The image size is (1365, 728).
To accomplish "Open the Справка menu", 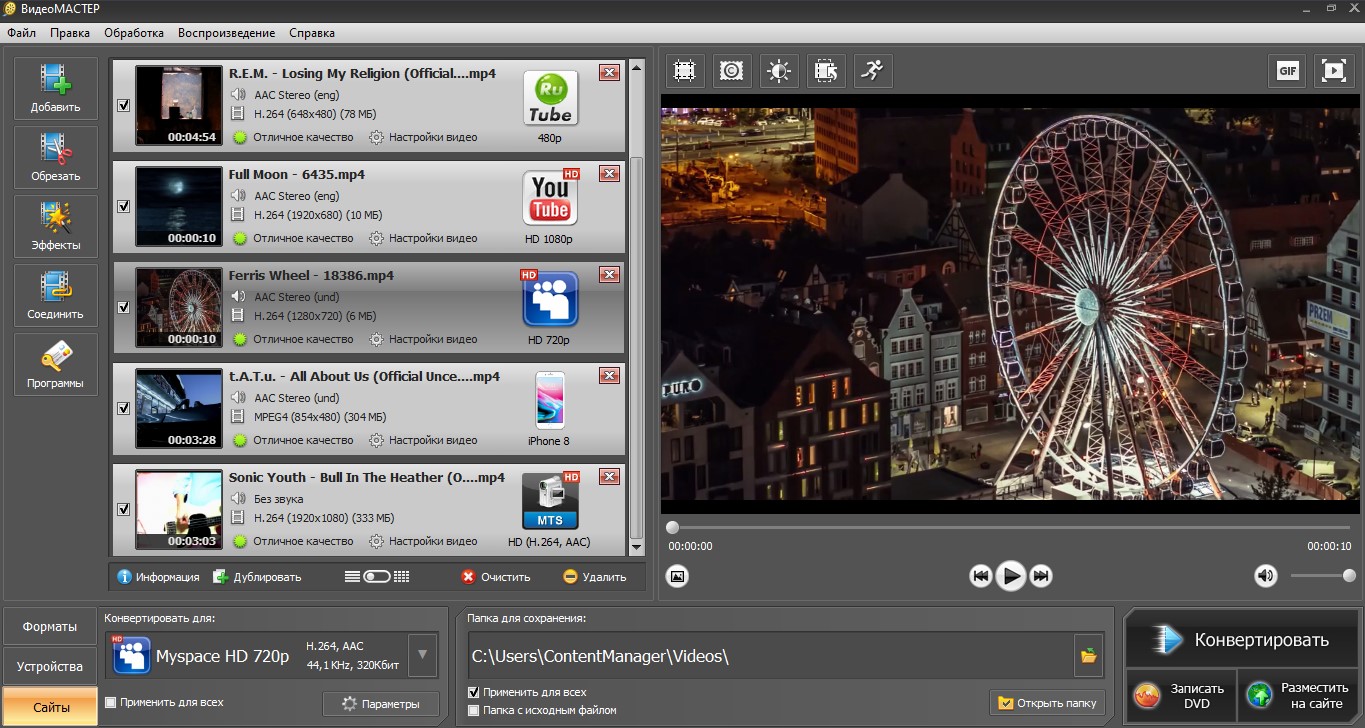I will (x=312, y=33).
